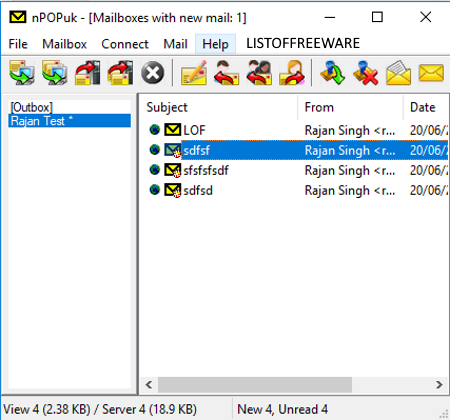
Task: Click the nPOPuk envelope title bar icon
Action: point(18,17)
